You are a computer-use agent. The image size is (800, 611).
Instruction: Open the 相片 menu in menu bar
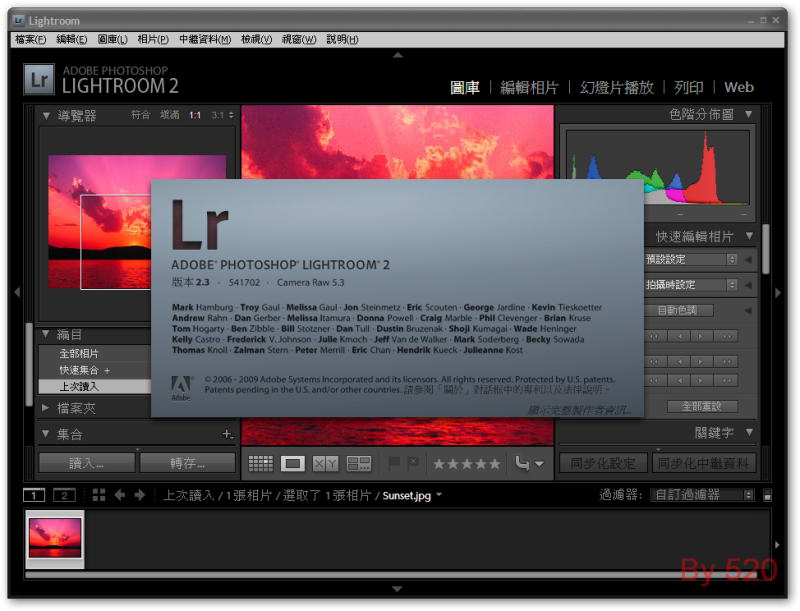(x=153, y=39)
